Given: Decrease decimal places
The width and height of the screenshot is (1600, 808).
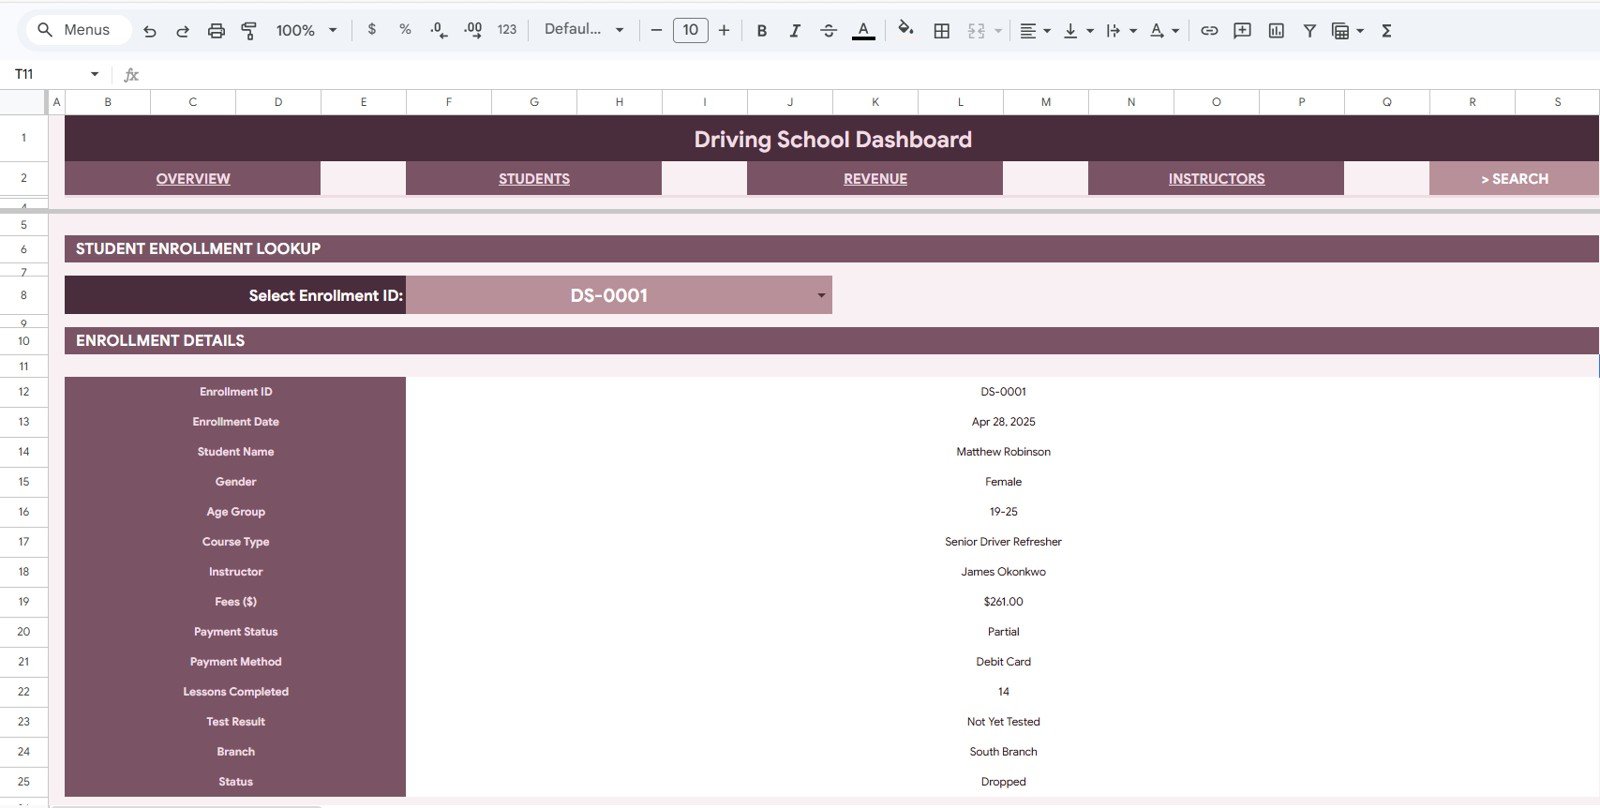Looking at the screenshot, I should 438,30.
